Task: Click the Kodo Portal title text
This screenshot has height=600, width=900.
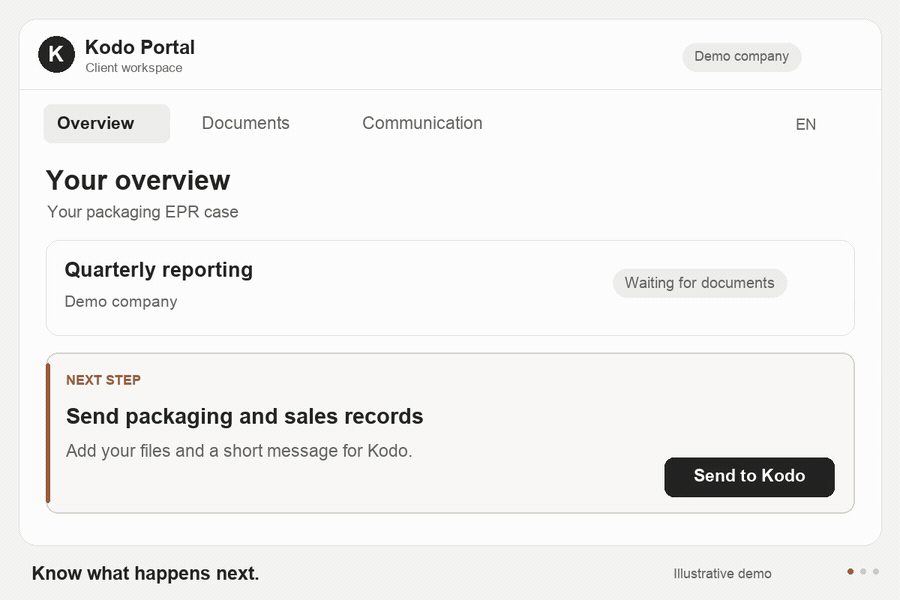Action: coord(140,47)
